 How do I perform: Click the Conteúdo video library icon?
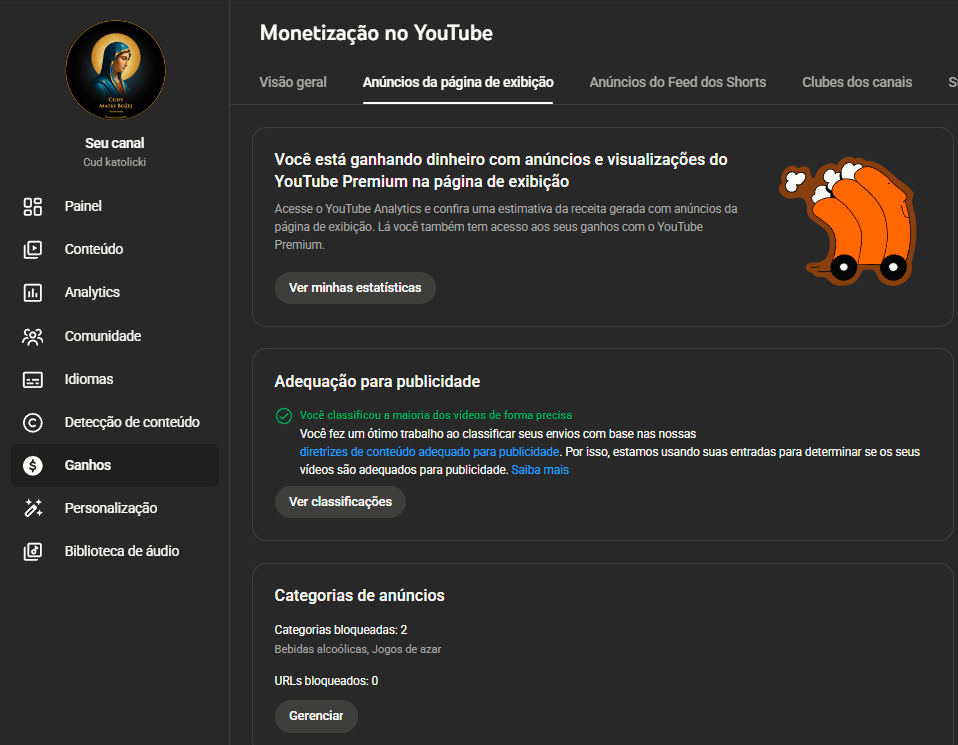click(32, 249)
